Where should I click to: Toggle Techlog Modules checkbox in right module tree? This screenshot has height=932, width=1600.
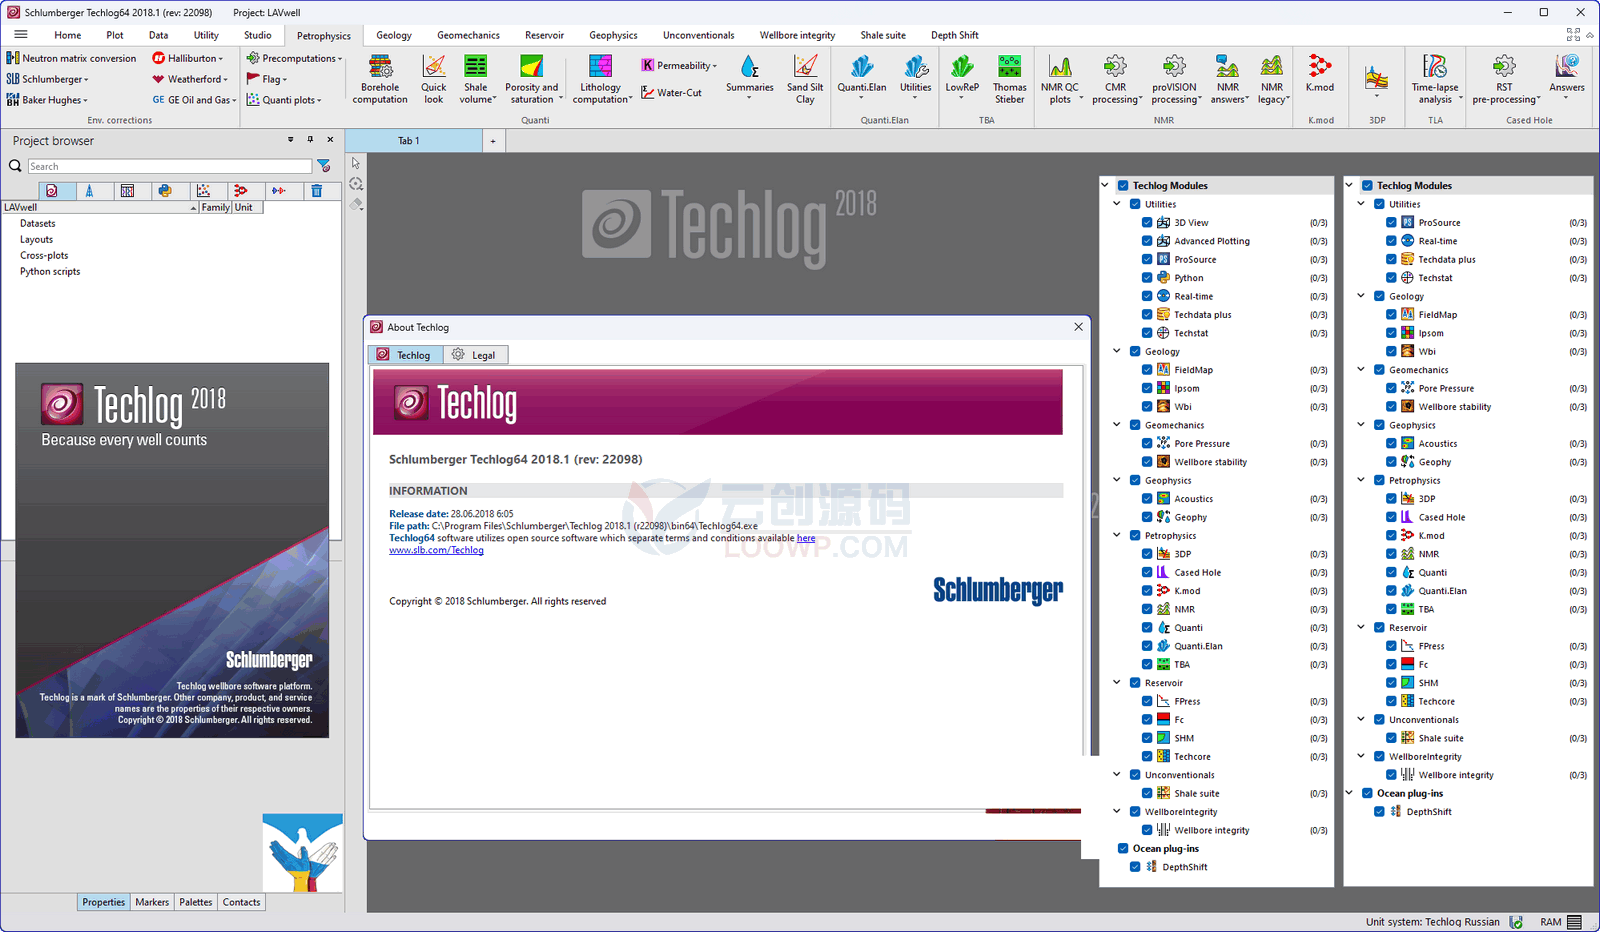1367,185
